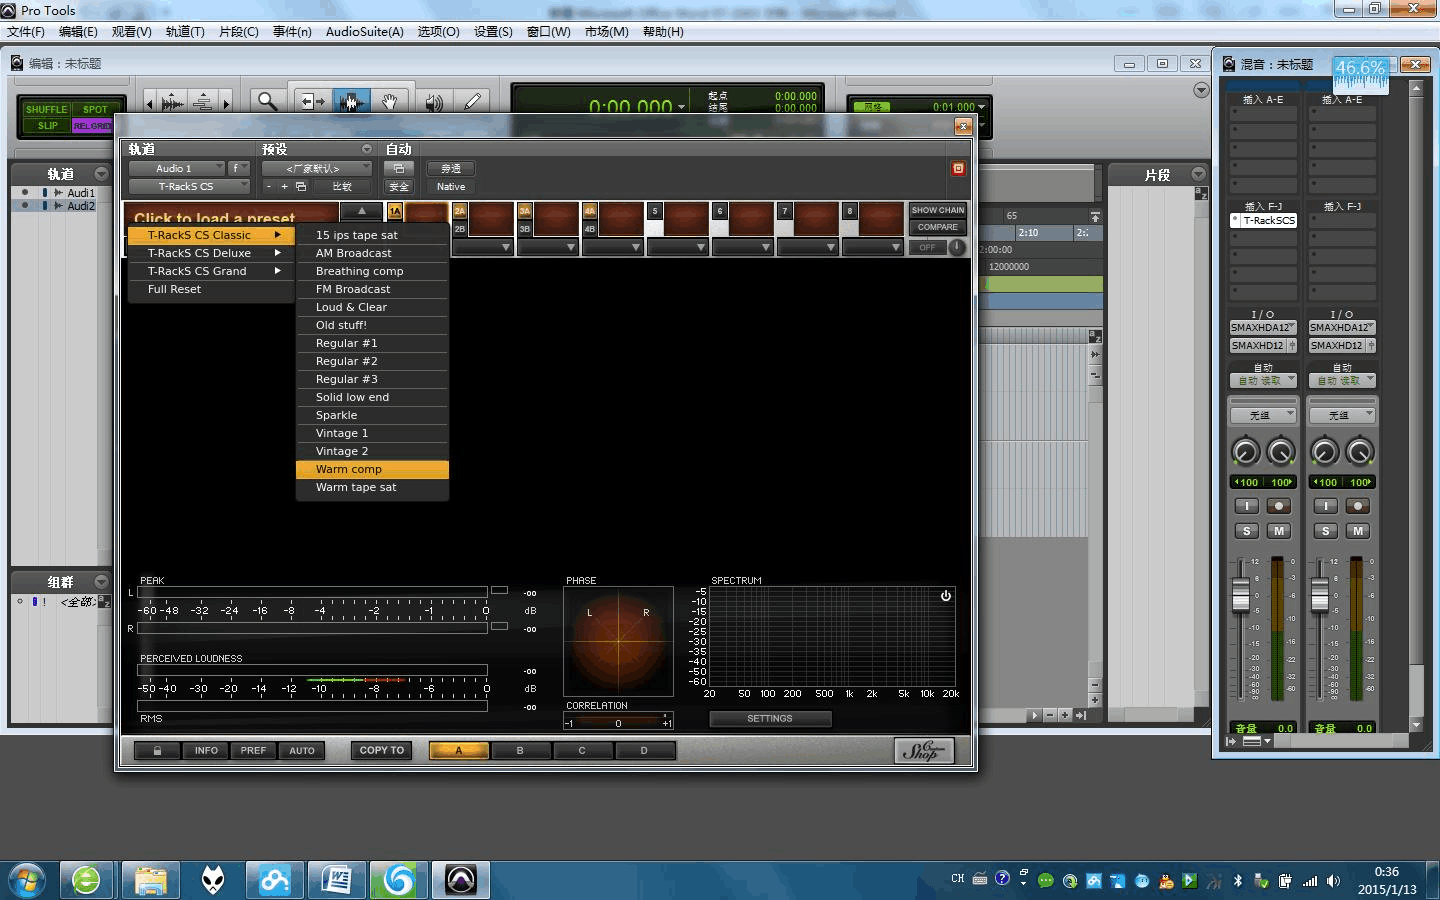
Task: Open Windows Explorer folder in taskbar
Action: pos(150,880)
